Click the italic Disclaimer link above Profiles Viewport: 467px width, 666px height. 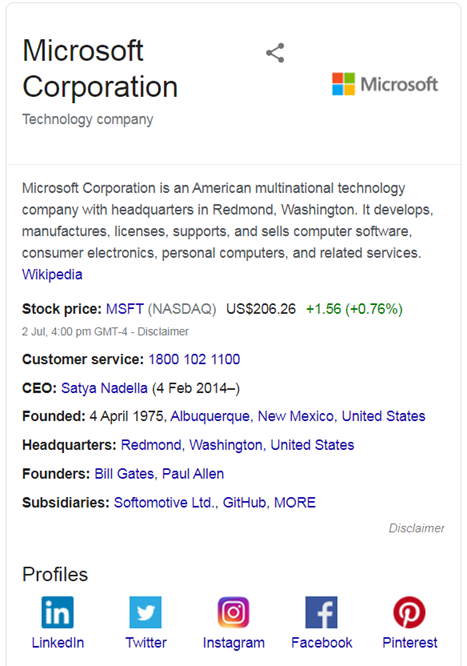[416, 528]
